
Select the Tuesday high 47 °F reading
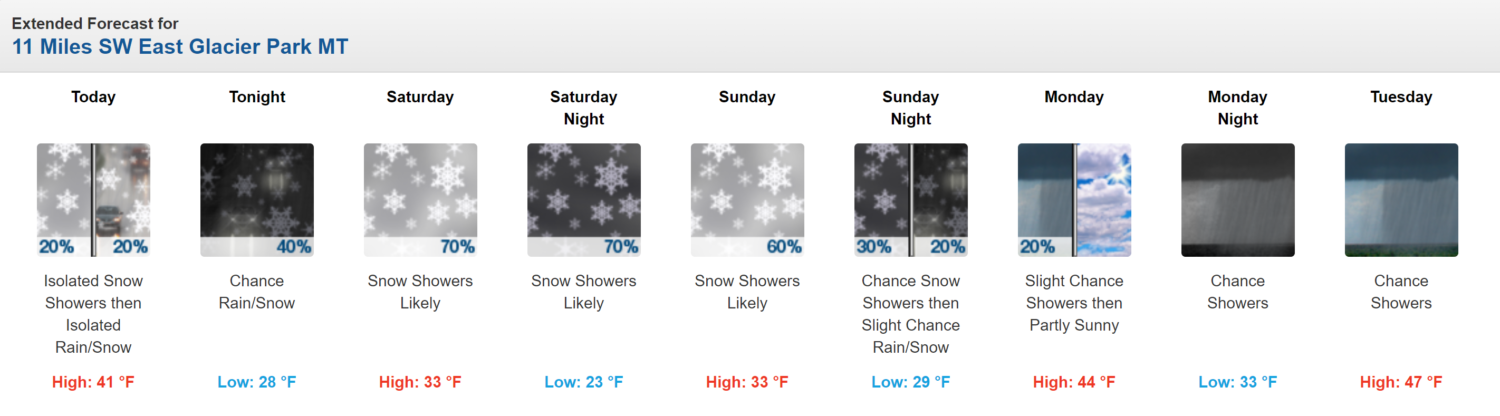1401,382
